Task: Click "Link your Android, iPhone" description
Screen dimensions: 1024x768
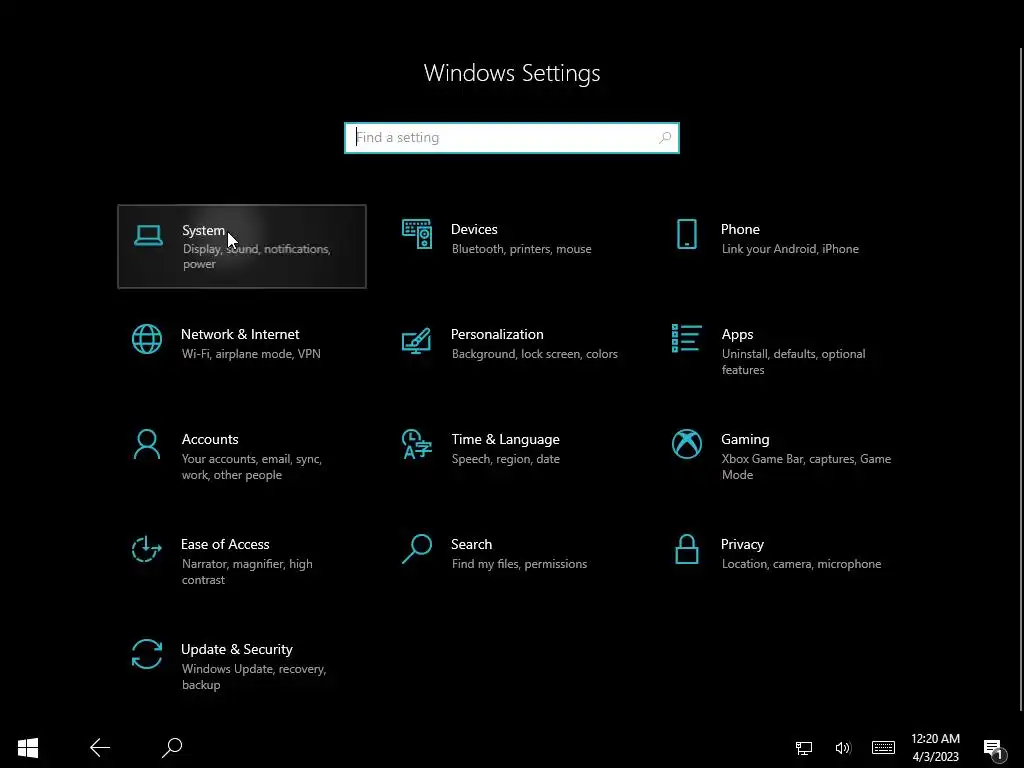Action: coord(790,249)
